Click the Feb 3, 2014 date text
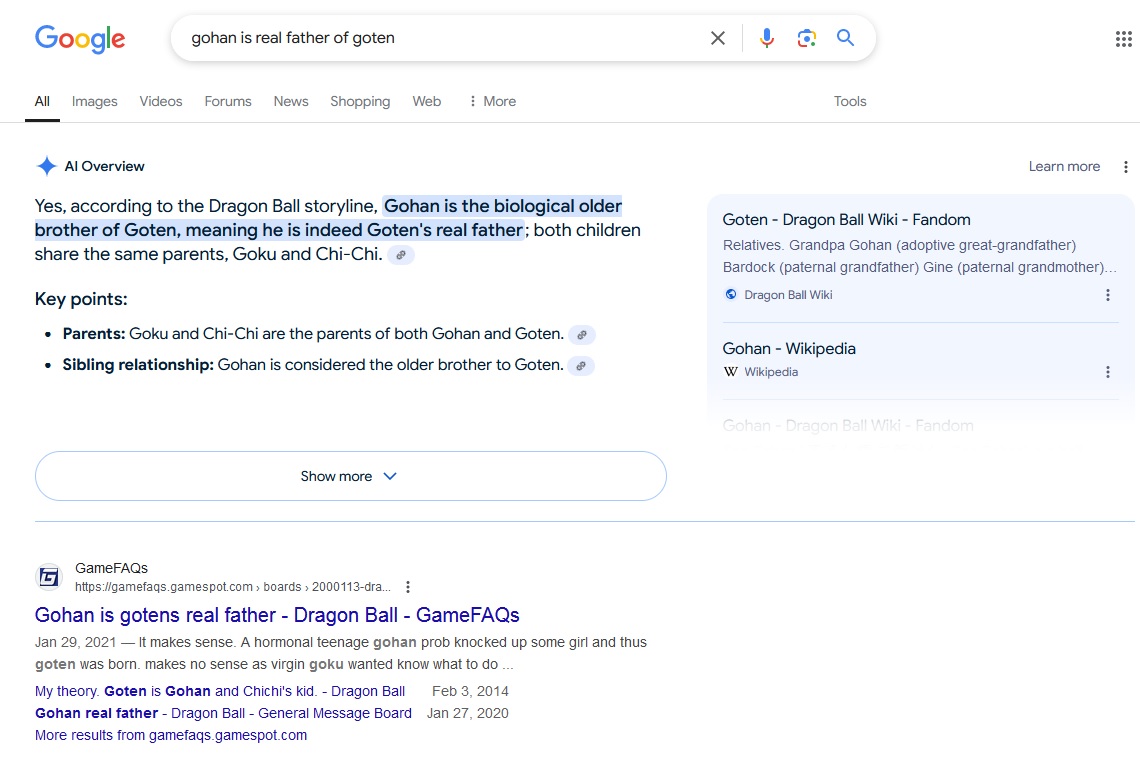The height and width of the screenshot is (759, 1140). 470,691
